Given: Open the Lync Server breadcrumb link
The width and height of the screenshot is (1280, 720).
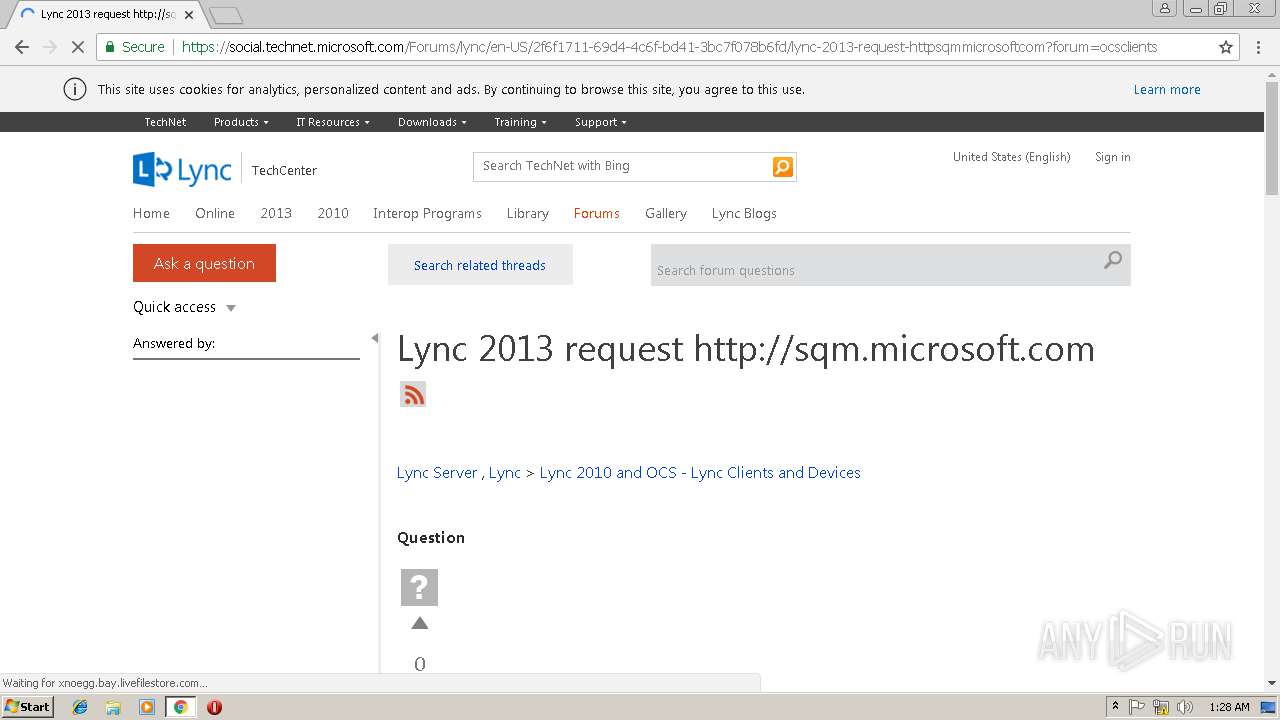Looking at the screenshot, I should click(437, 473).
